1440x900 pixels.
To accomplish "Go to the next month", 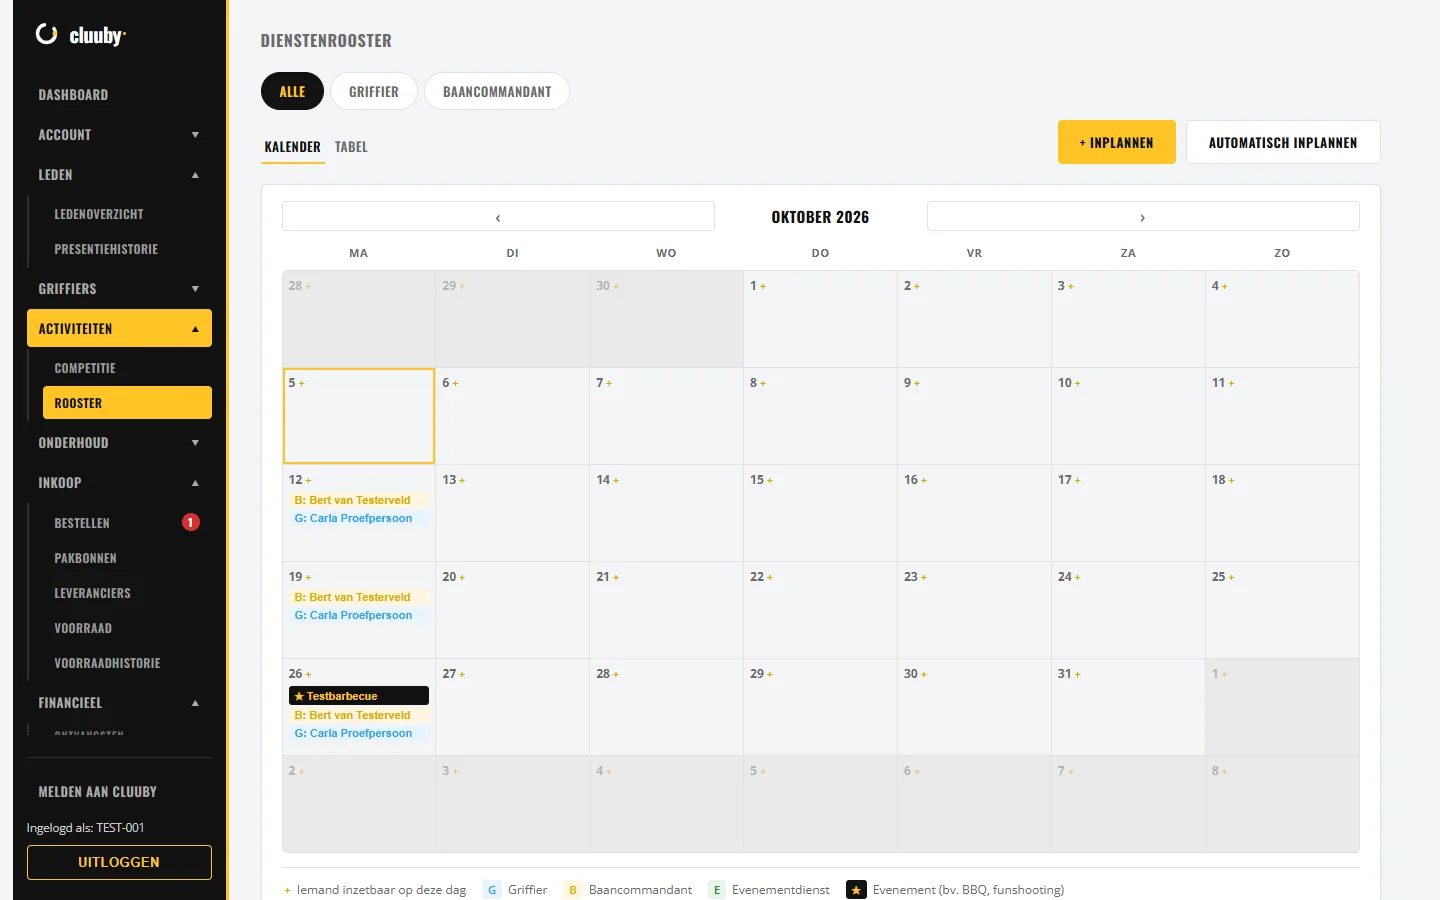I will click(1143, 217).
